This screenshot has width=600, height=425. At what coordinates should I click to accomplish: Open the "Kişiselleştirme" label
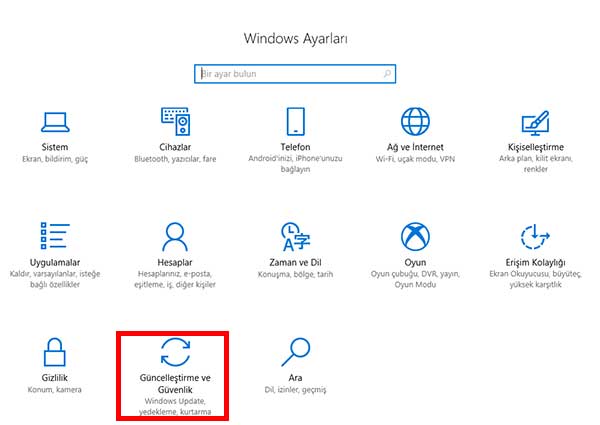point(535,147)
